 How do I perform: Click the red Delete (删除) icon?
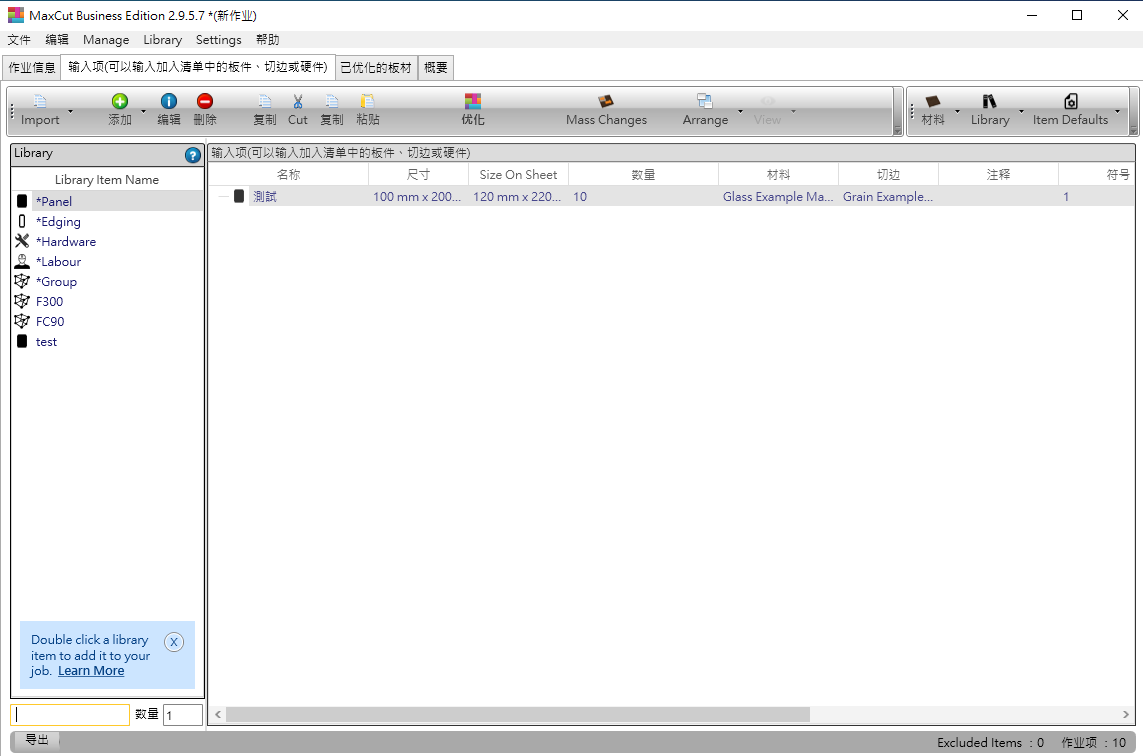(205, 101)
